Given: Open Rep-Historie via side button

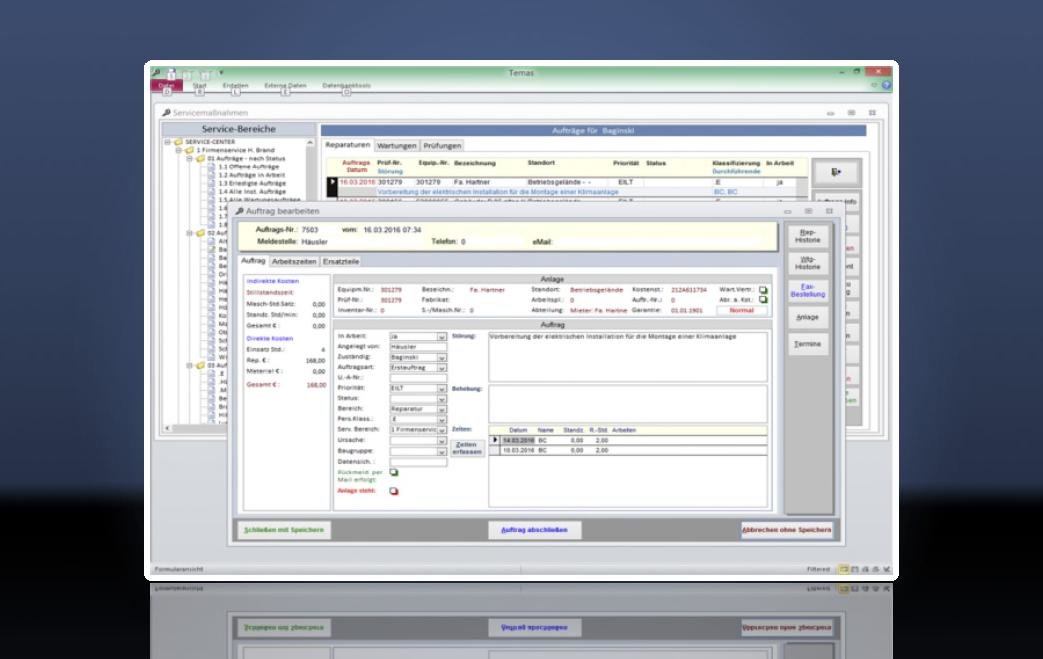Looking at the screenshot, I should 808,236.
